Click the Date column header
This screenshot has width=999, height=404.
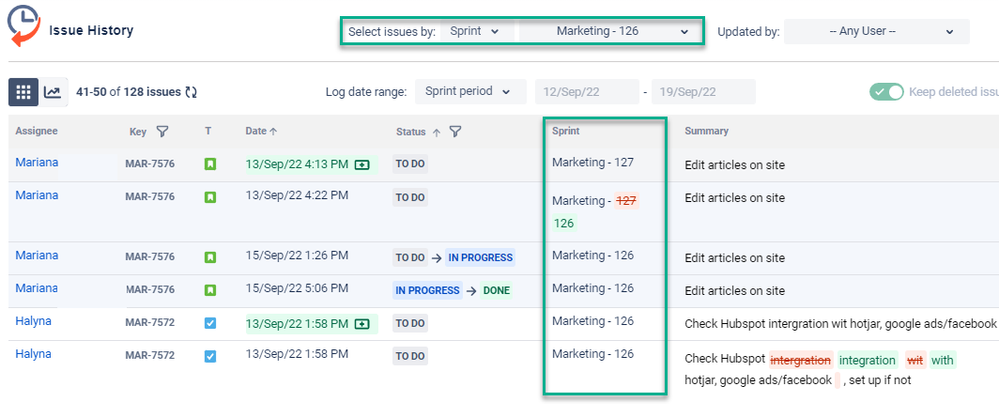click(x=255, y=131)
